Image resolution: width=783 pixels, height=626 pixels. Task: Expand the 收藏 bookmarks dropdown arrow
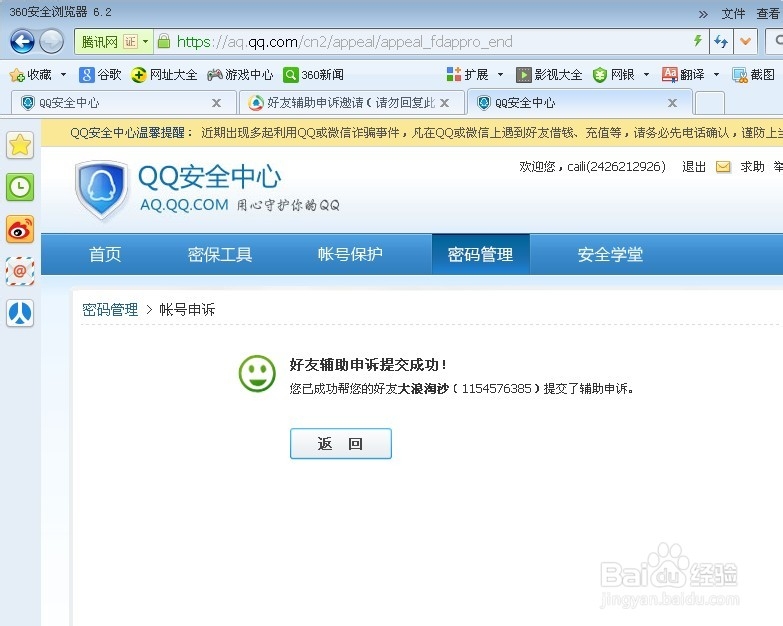pos(63,75)
